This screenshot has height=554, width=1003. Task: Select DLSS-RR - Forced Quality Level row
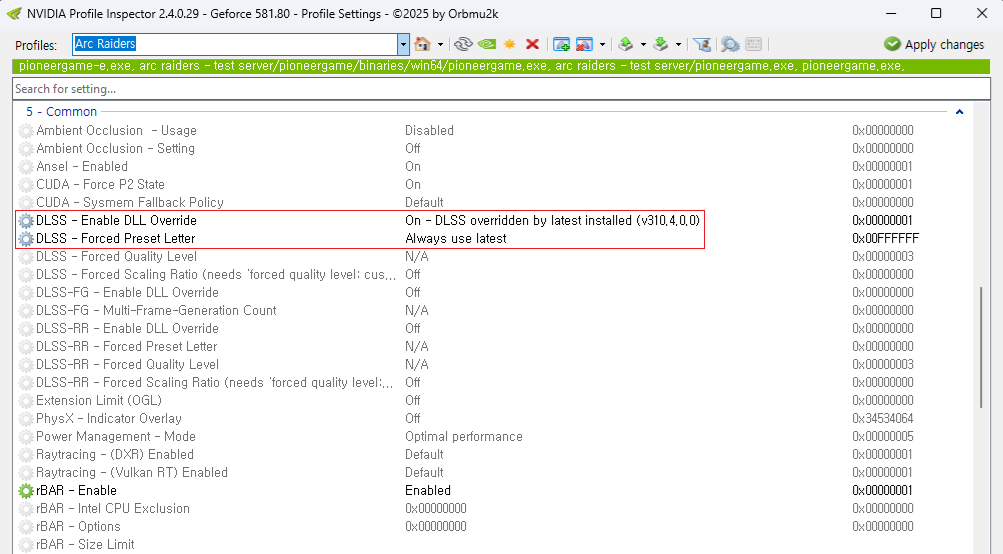(493, 365)
